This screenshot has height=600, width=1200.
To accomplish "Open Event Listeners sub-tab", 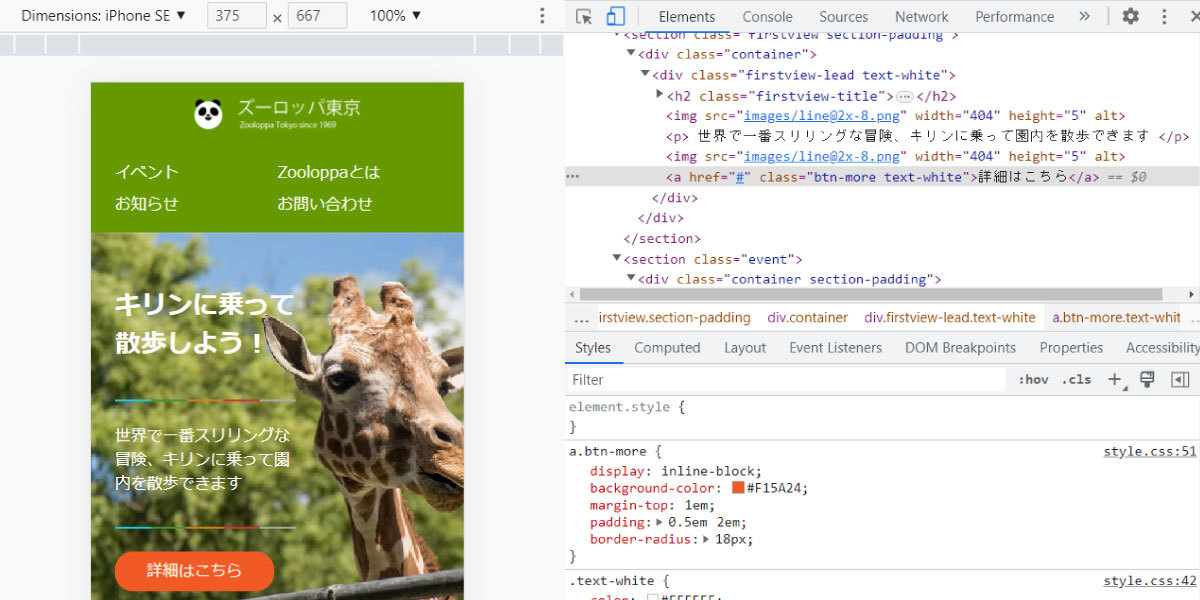I will pyautogui.click(x=836, y=348).
